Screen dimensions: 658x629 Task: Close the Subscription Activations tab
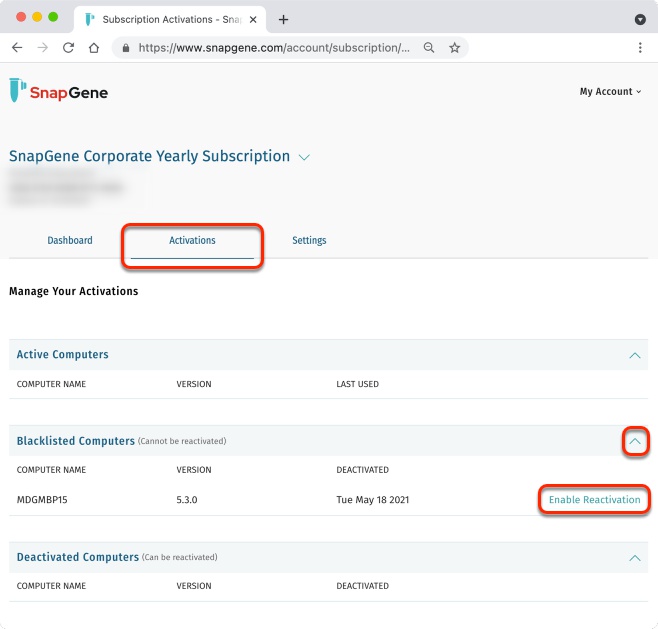(x=253, y=20)
